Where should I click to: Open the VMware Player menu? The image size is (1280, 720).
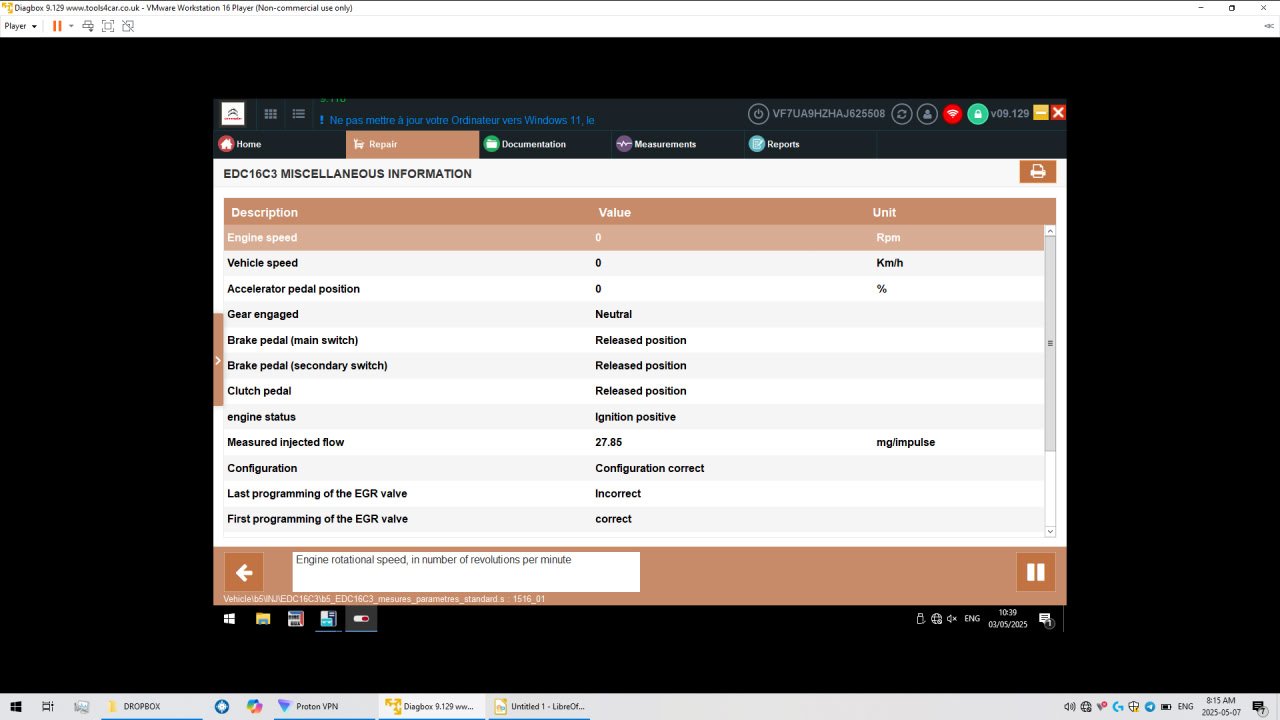[21, 26]
